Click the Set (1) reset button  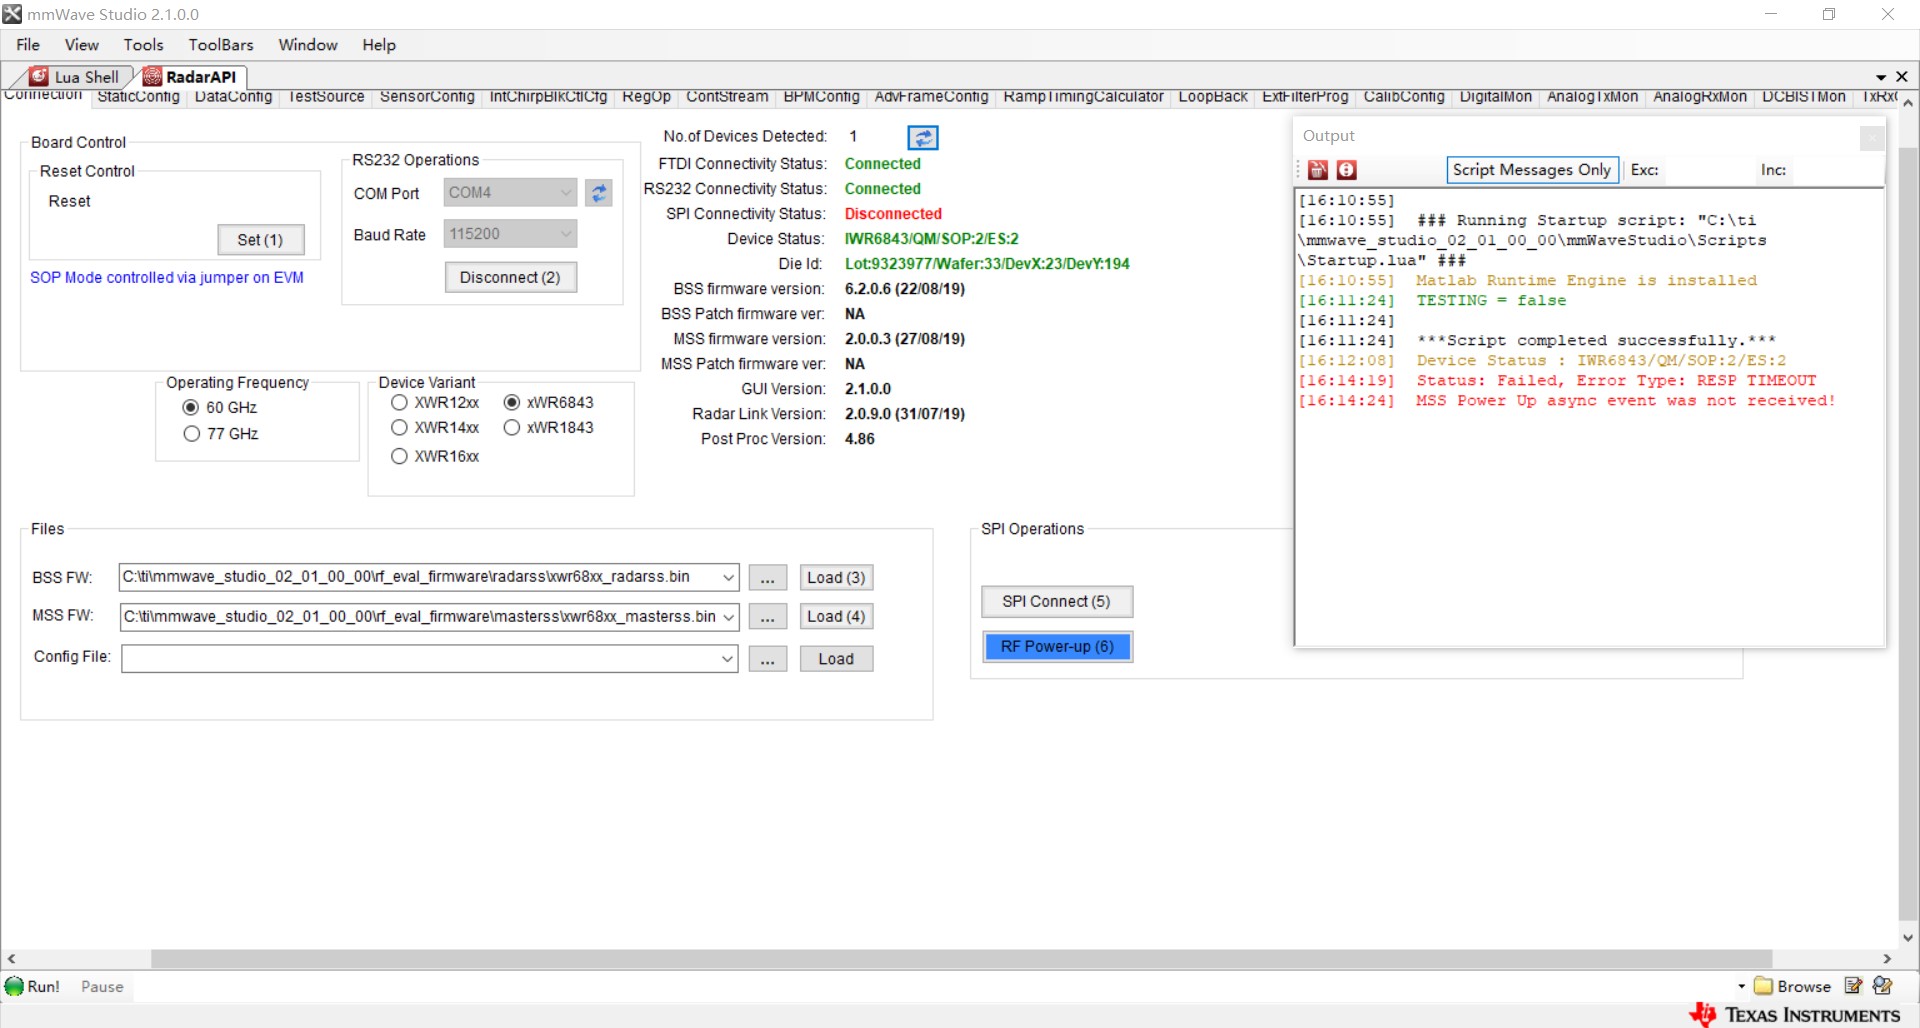pyautogui.click(x=260, y=240)
